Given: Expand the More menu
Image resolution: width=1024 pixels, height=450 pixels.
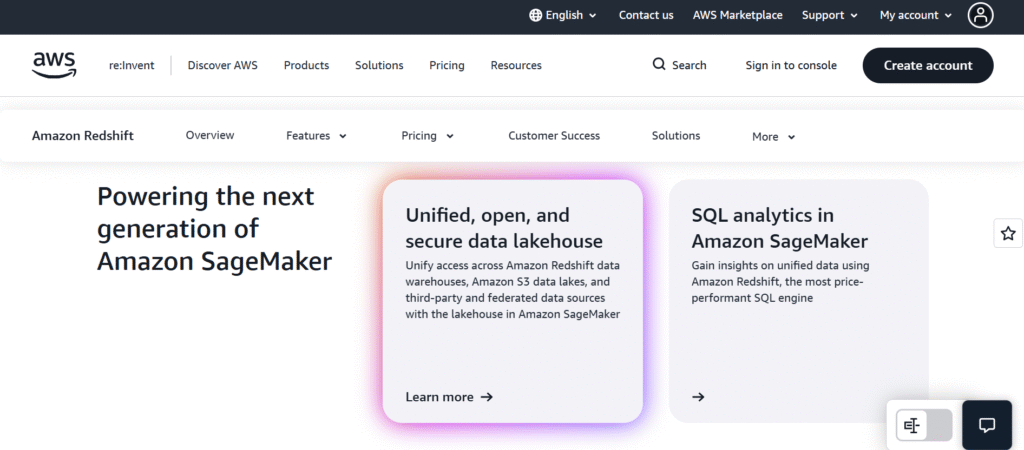Looking at the screenshot, I should [773, 137].
